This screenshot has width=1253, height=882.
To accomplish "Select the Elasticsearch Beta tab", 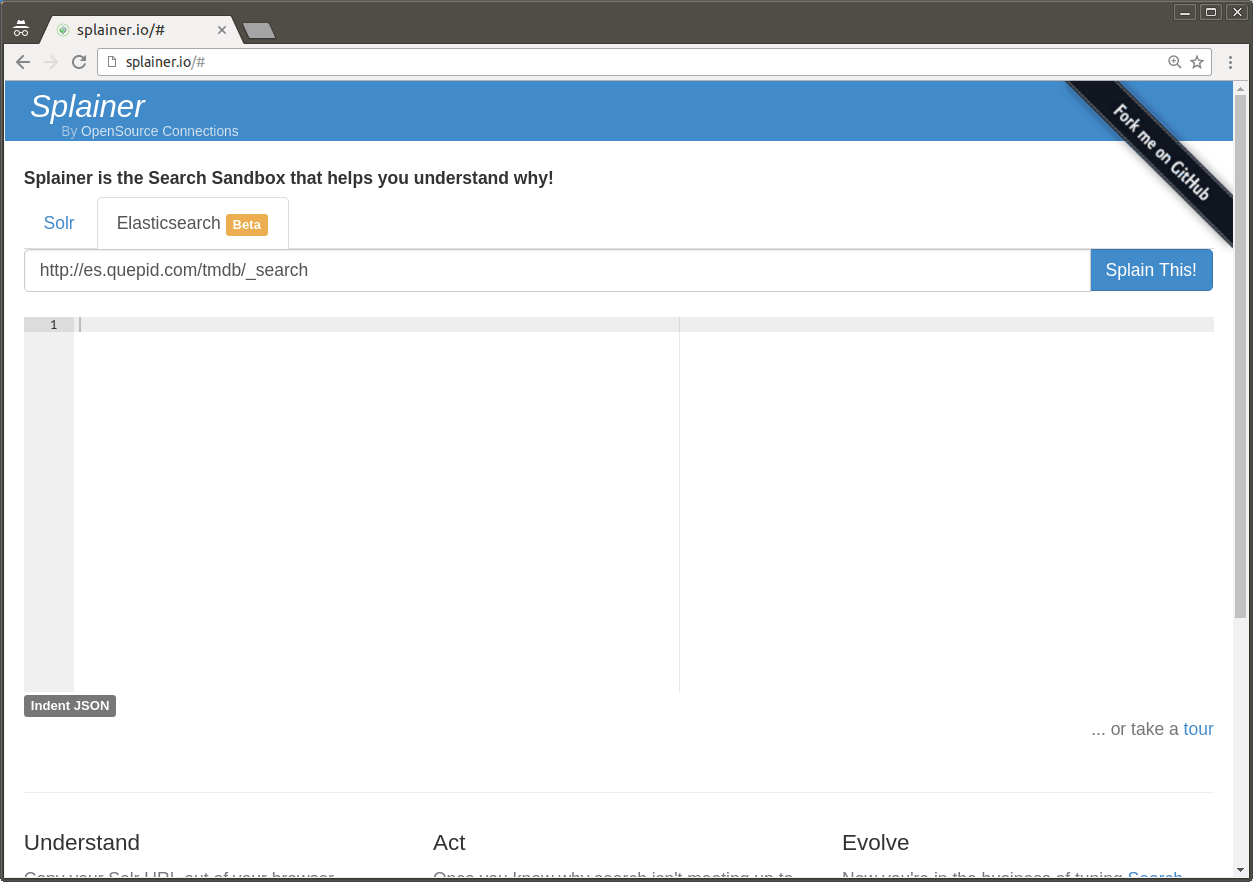I will click(193, 223).
